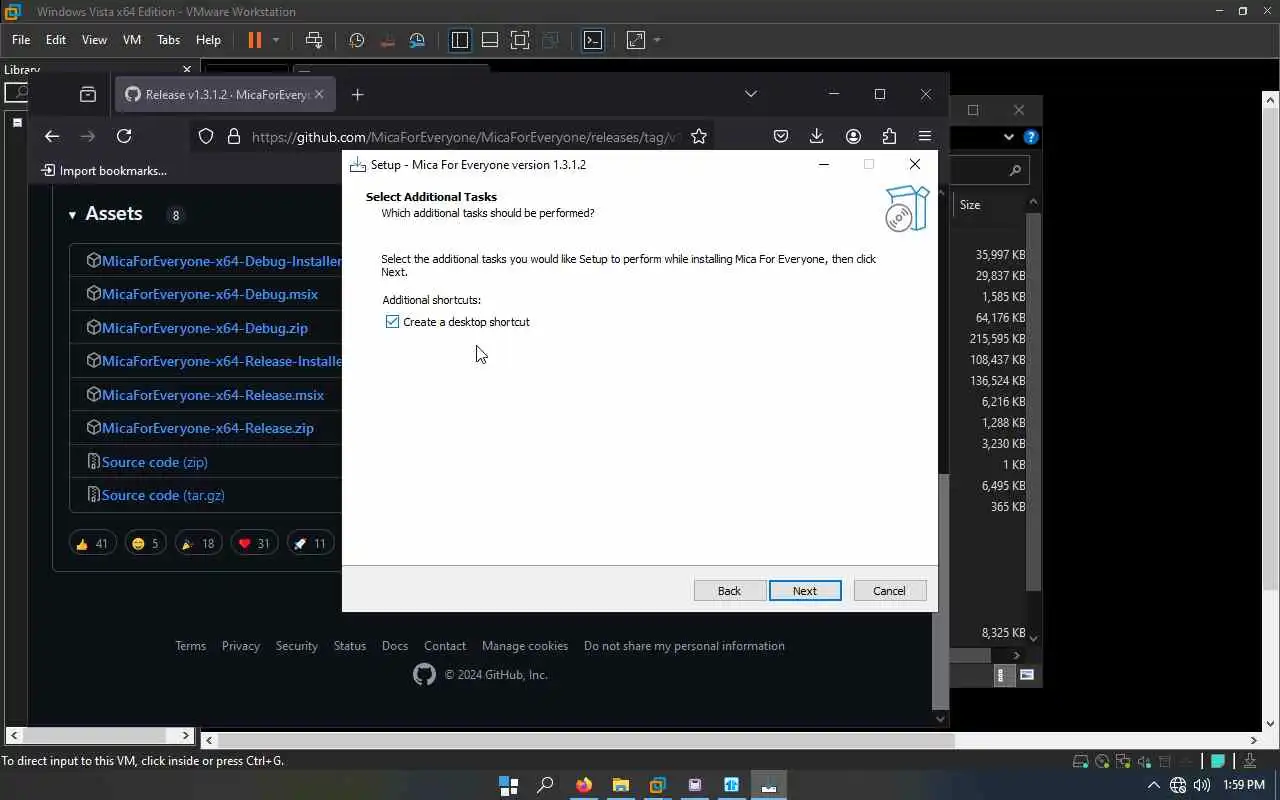Screen dimensions: 1280x800
Task: Click taskbar search magnifier icon
Action: tap(545, 785)
